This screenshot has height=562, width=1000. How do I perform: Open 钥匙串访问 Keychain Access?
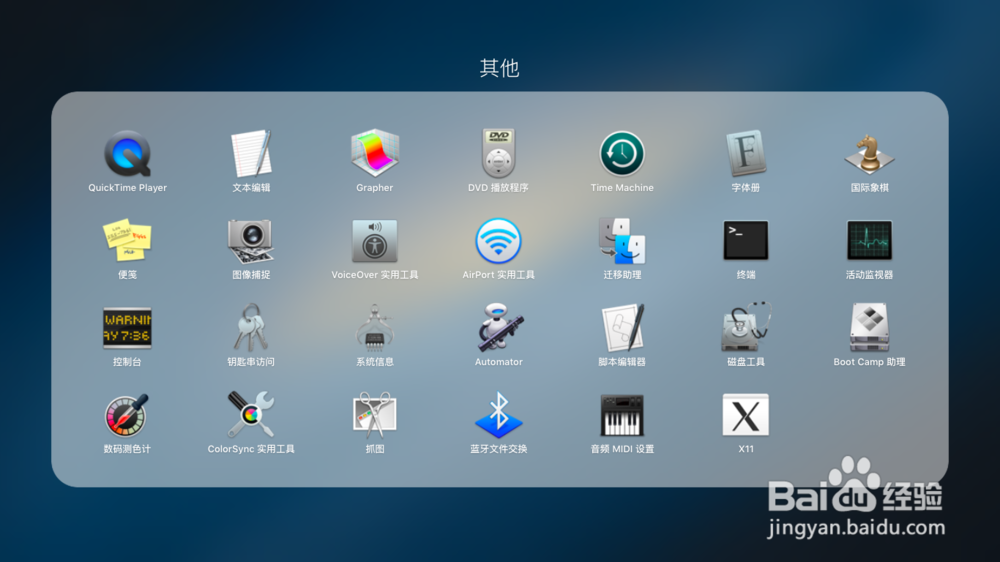click(x=251, y=328)
